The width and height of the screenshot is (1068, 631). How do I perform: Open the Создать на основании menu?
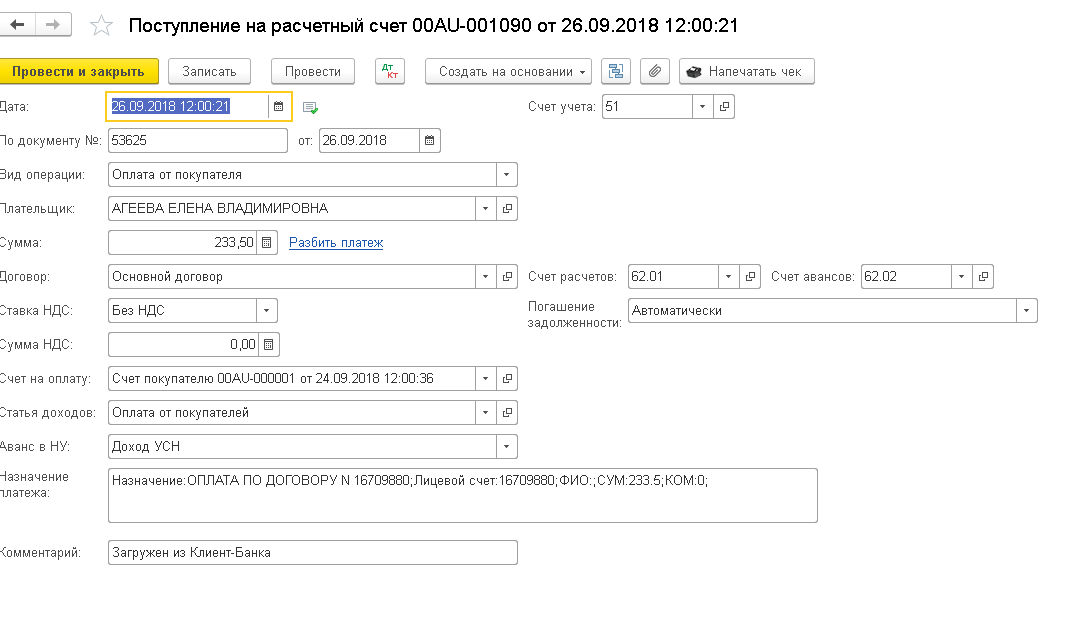(x=508, y=71)
